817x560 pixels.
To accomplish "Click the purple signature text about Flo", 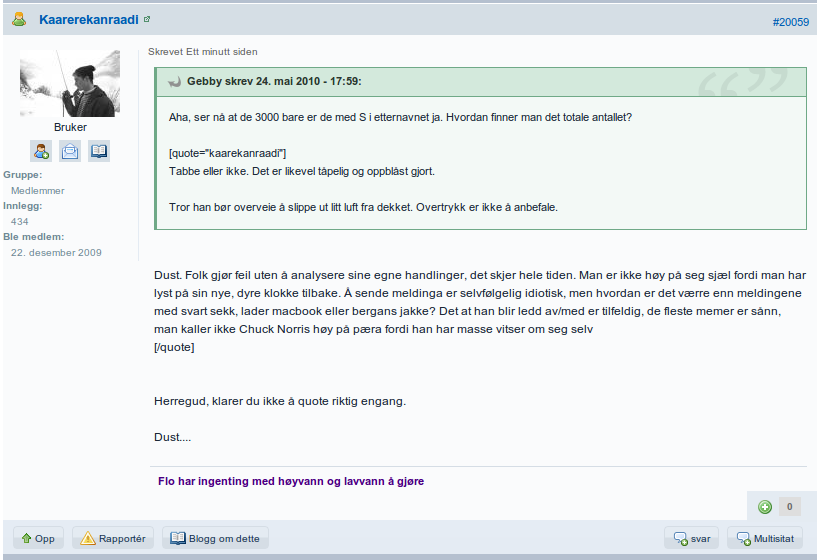I will coord(291,481).
